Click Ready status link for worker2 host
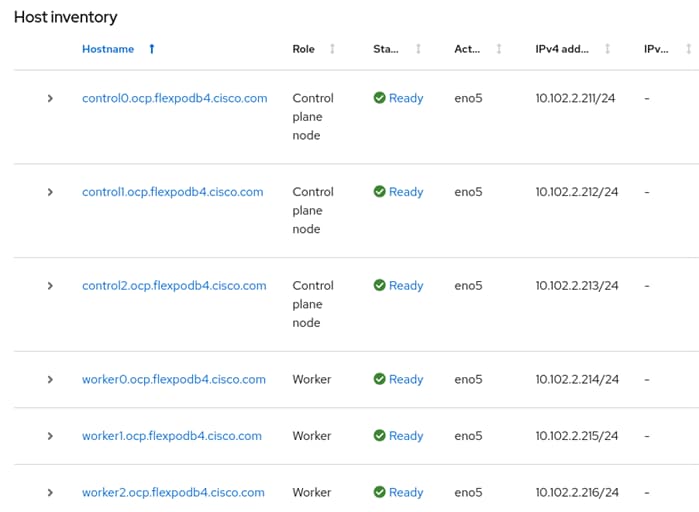The width and height of the screenshot is (699, 512). tap(406, 492)
